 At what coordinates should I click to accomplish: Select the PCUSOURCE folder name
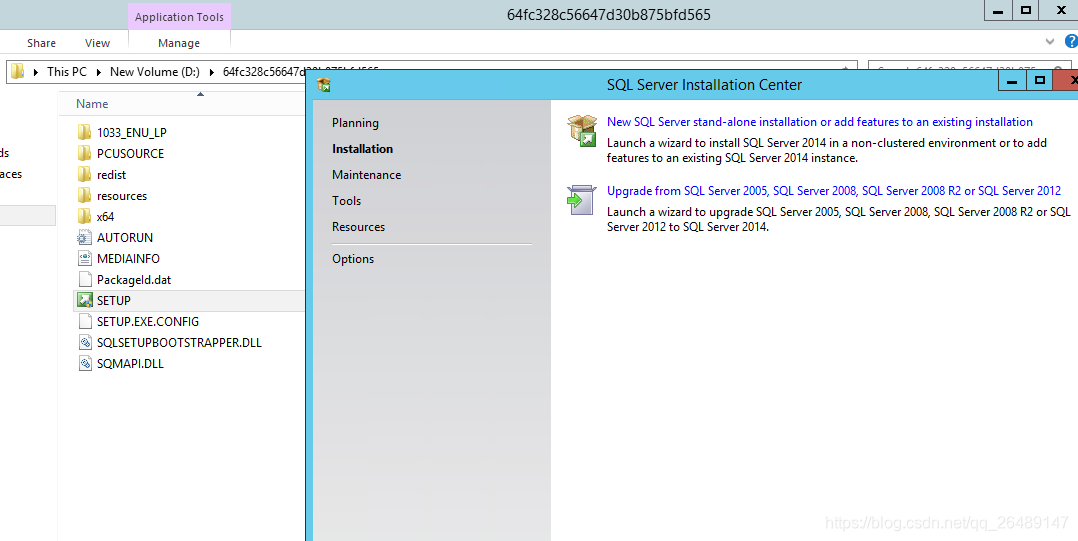(131, 153)
